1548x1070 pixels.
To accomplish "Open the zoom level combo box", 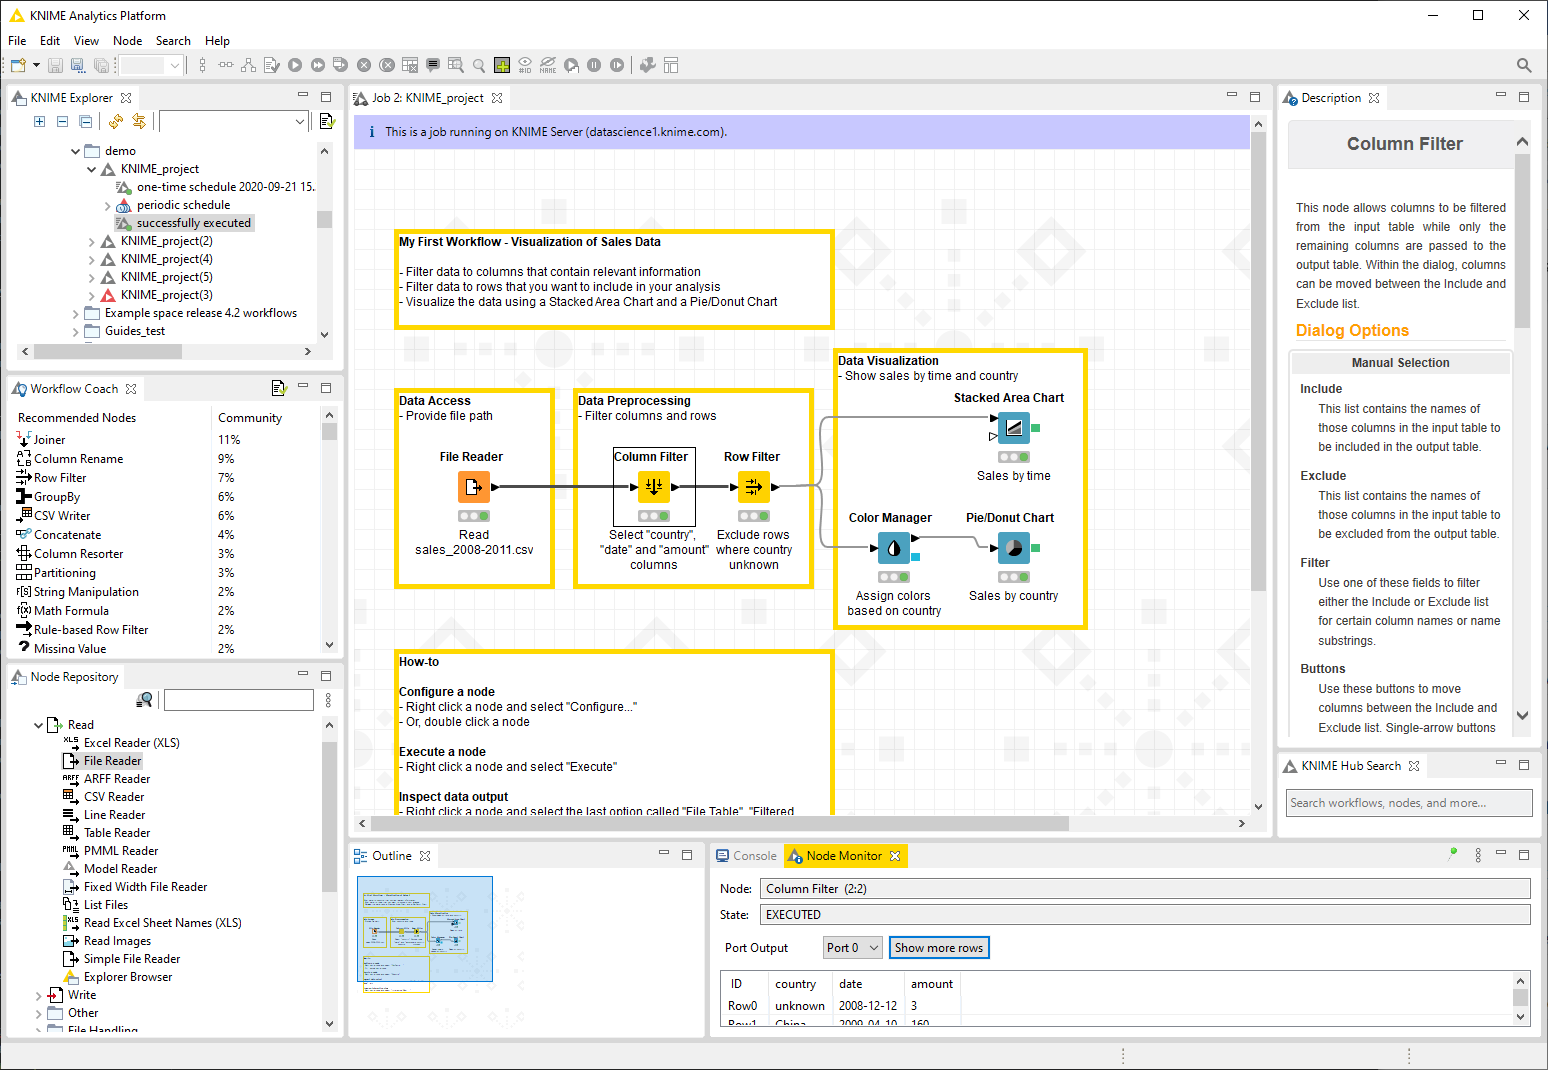I will 151,65.
